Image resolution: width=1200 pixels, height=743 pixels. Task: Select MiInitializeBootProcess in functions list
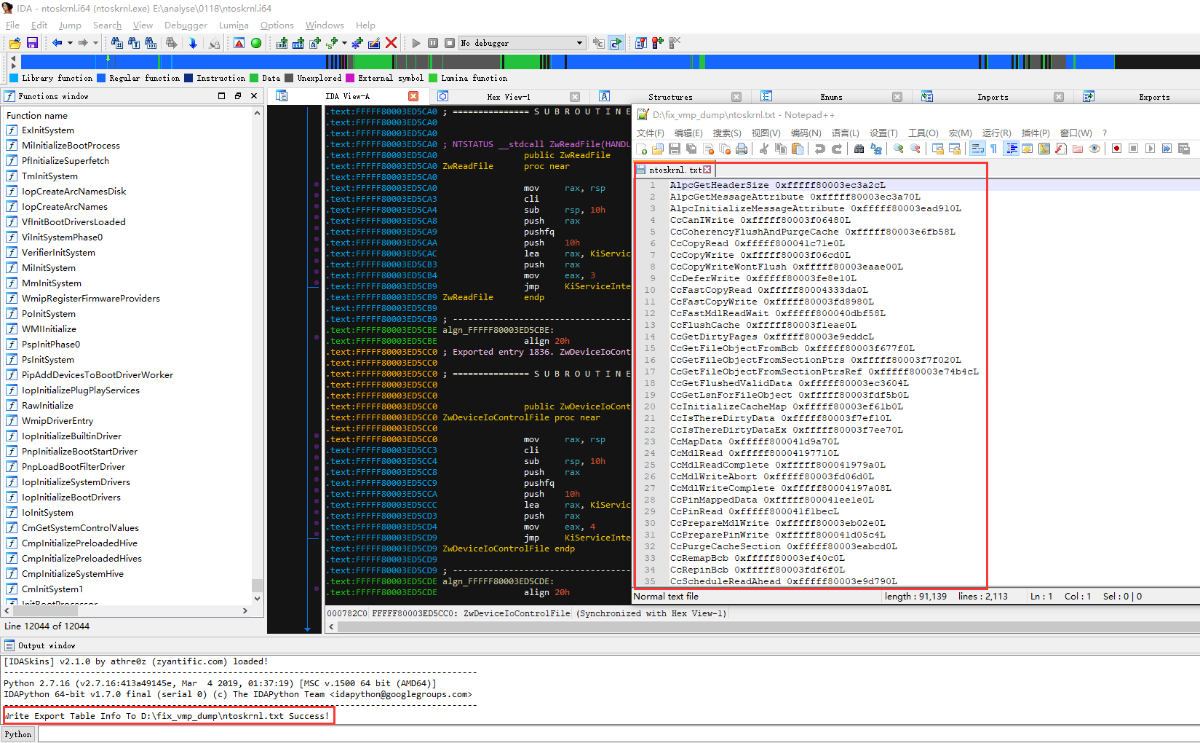(70, 145)
